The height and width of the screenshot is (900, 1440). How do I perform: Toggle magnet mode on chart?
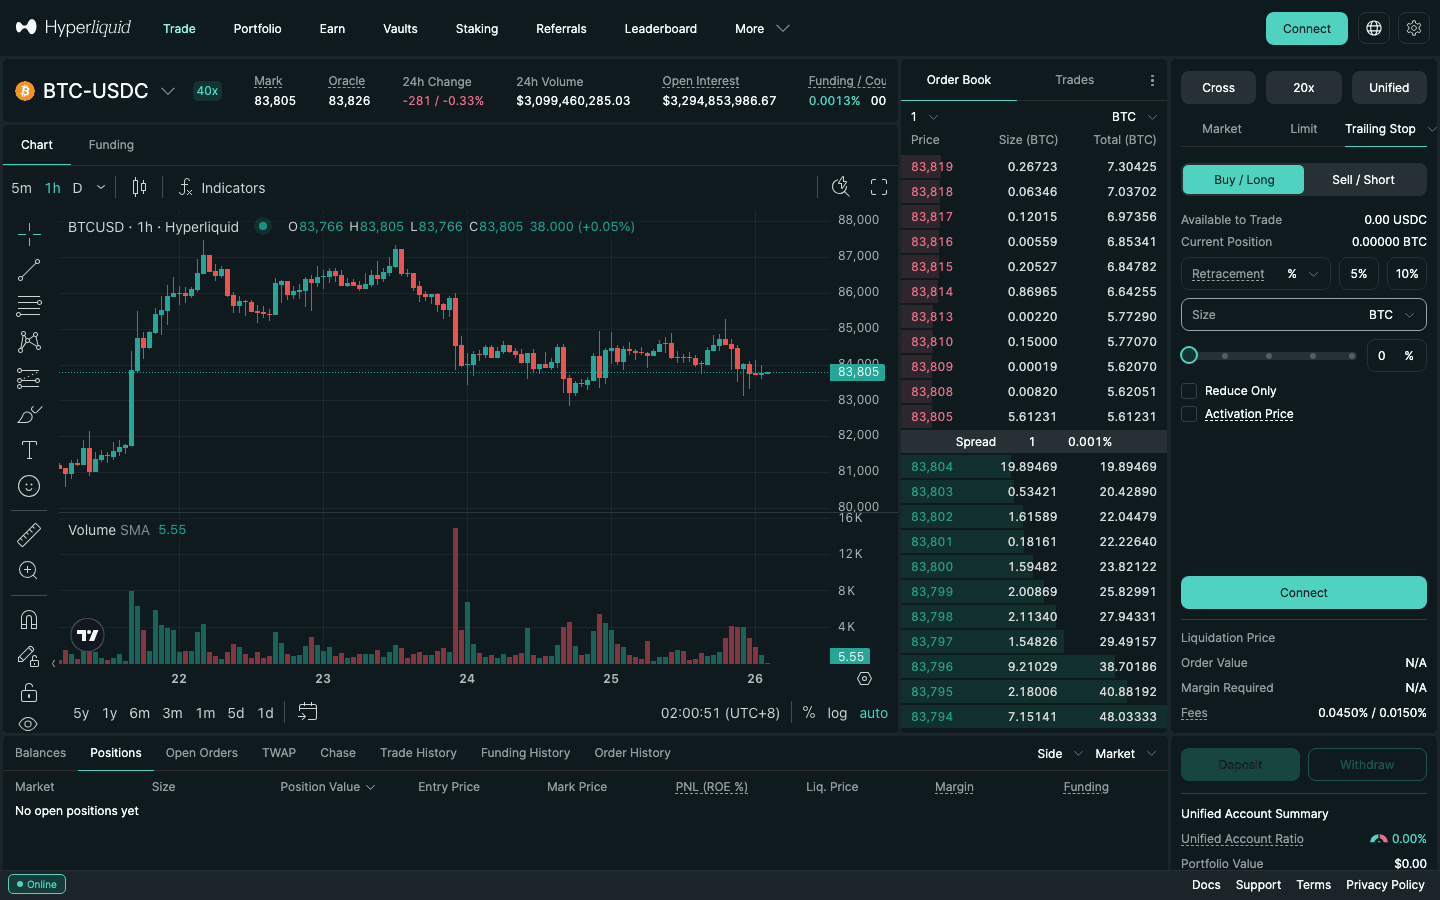tap(29, 620)
